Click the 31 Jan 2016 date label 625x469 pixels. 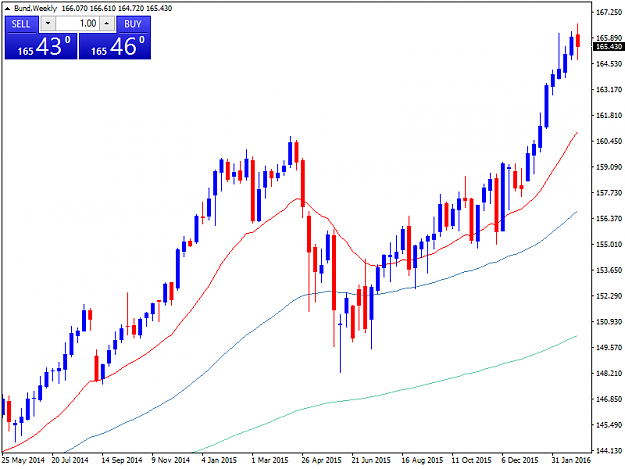571,460
